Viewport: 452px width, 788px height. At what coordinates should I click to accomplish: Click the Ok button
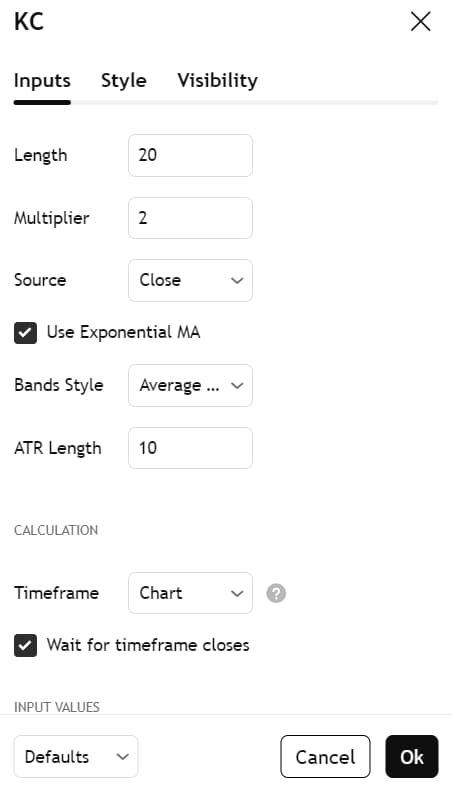pos(412,757)
